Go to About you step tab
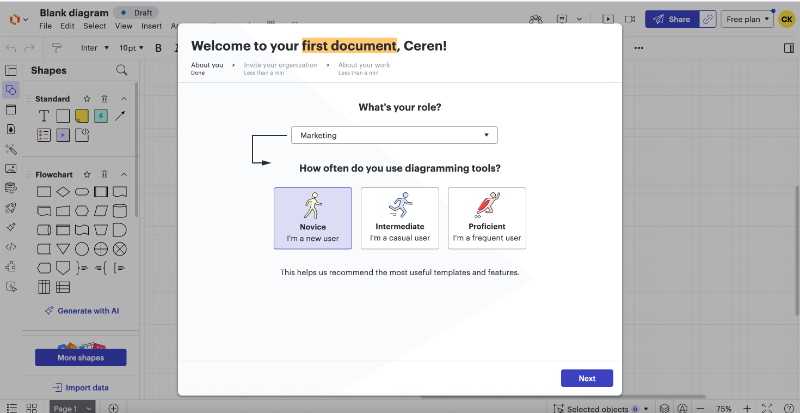The width and height of the screenshot is (800, 413). pyautogui.click(x=207, y=68)
